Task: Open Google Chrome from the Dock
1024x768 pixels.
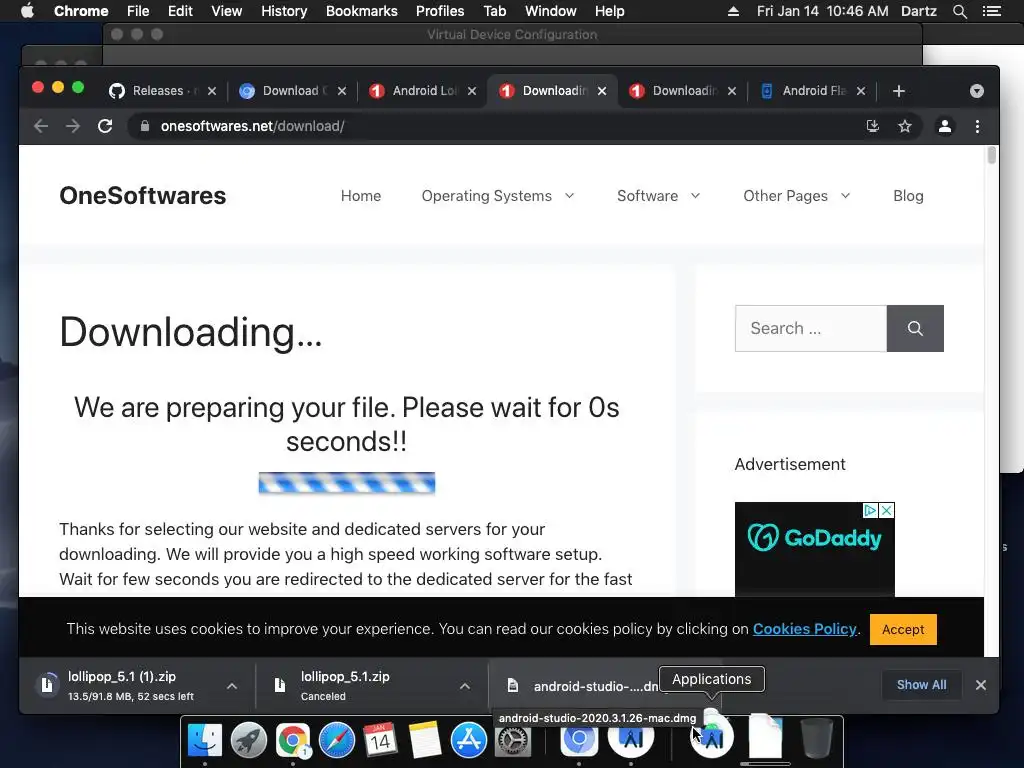Action: click(293, 740)
